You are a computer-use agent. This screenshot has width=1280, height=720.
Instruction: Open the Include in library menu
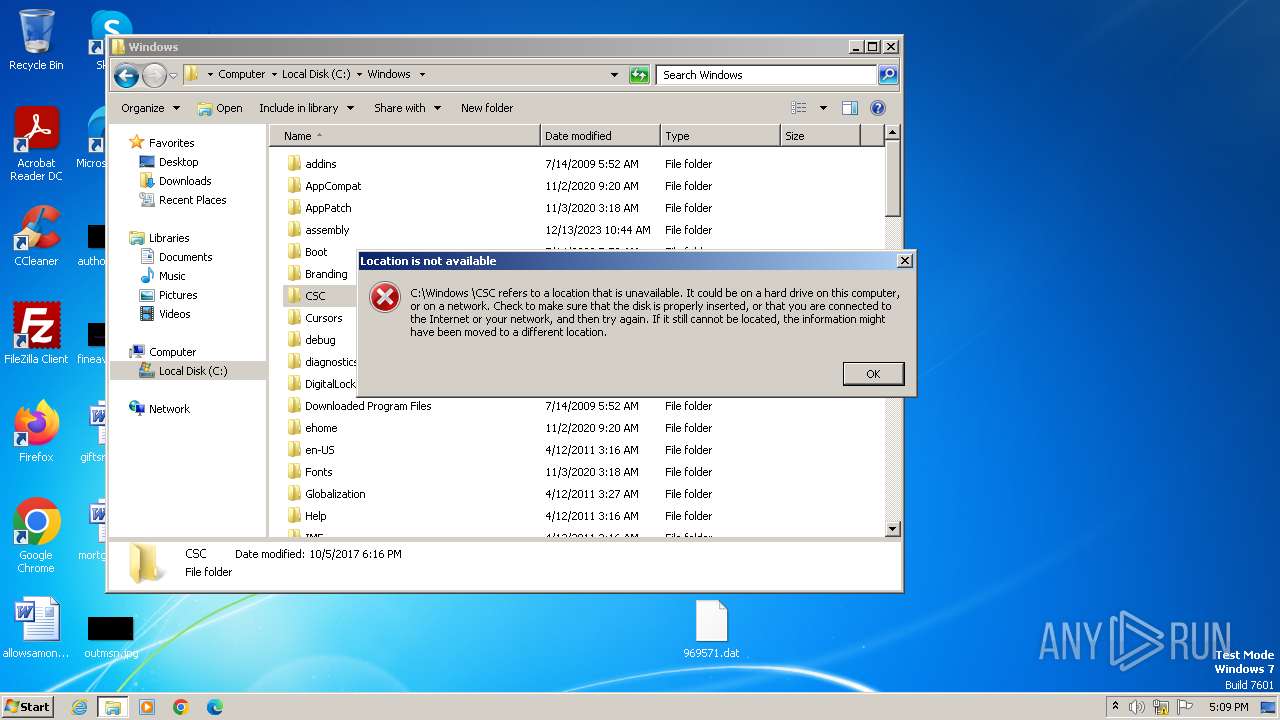306,108
